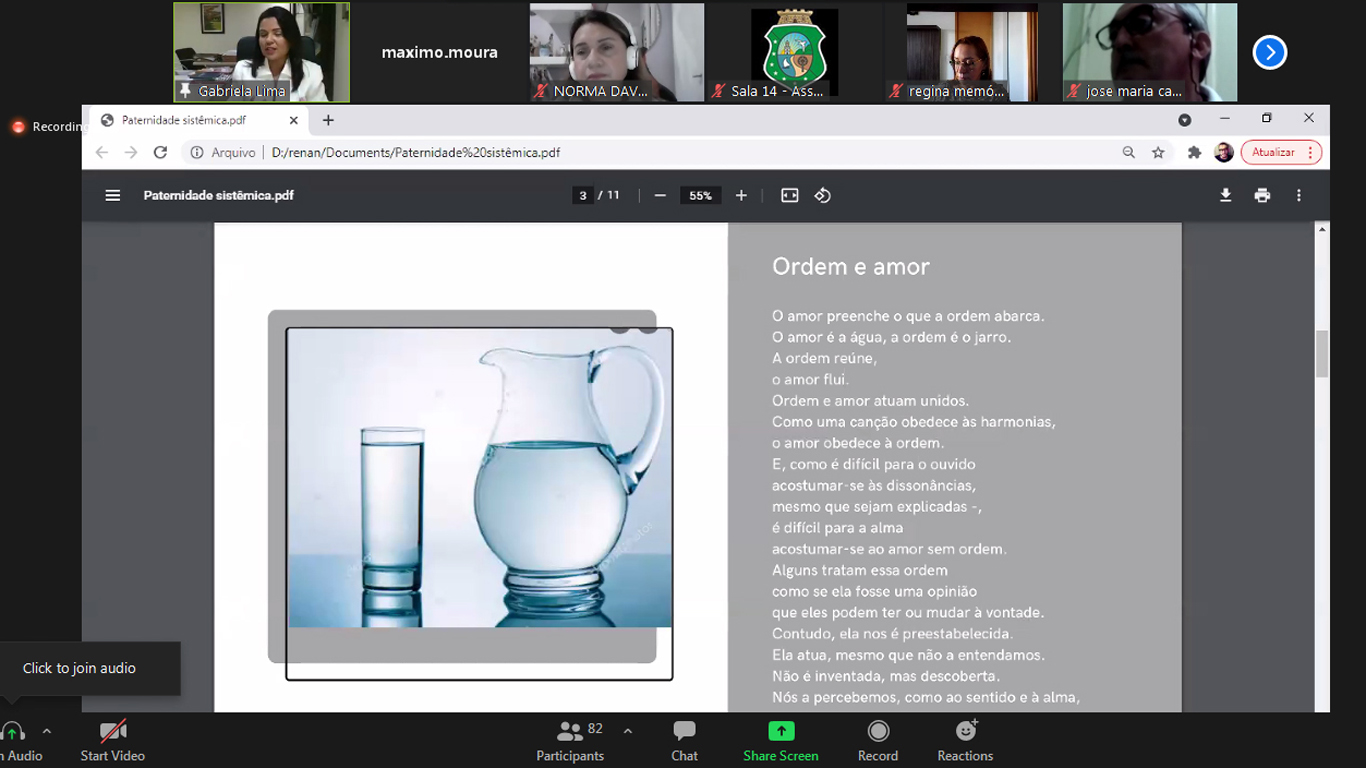This screenshot has width=1366, height=768.
Task: Print the PDF document
Action: click(1262, 196)
